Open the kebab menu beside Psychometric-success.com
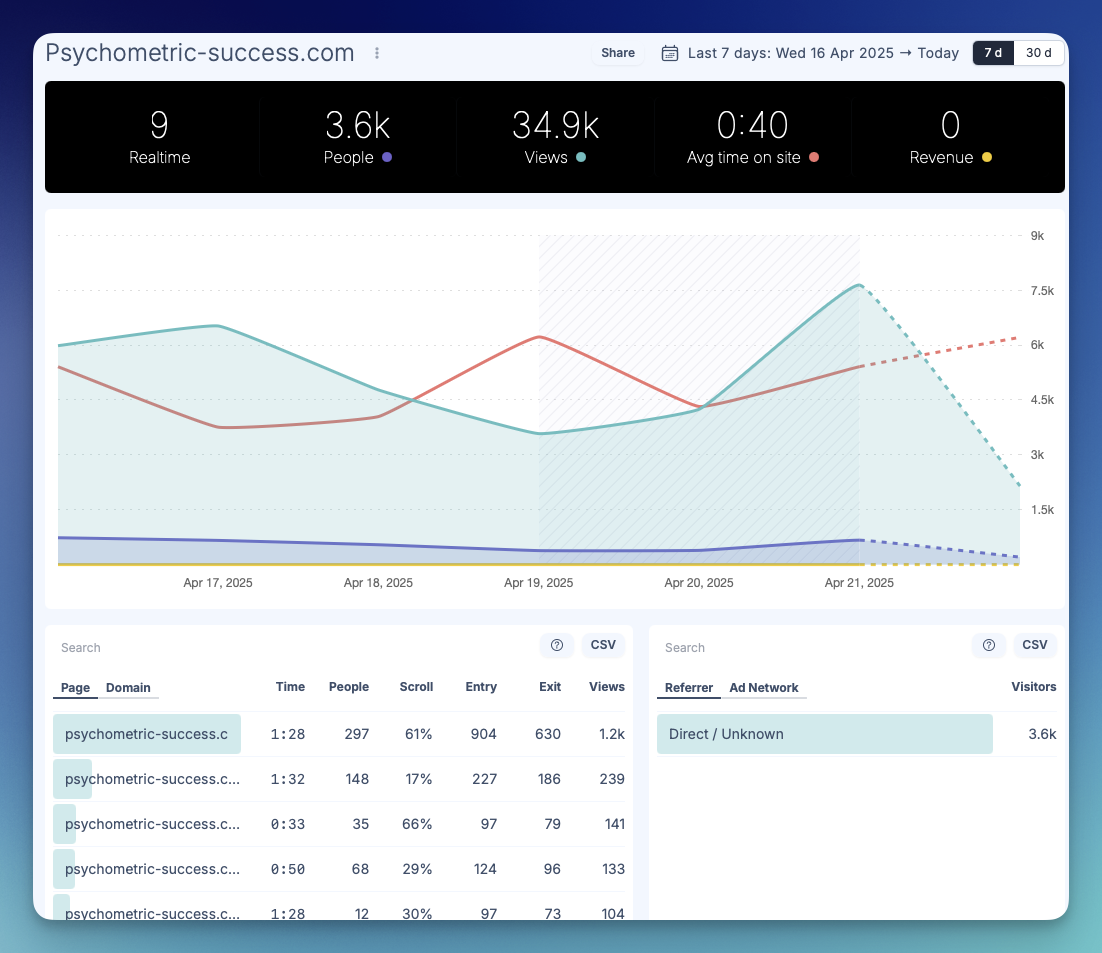 [376, 53]
